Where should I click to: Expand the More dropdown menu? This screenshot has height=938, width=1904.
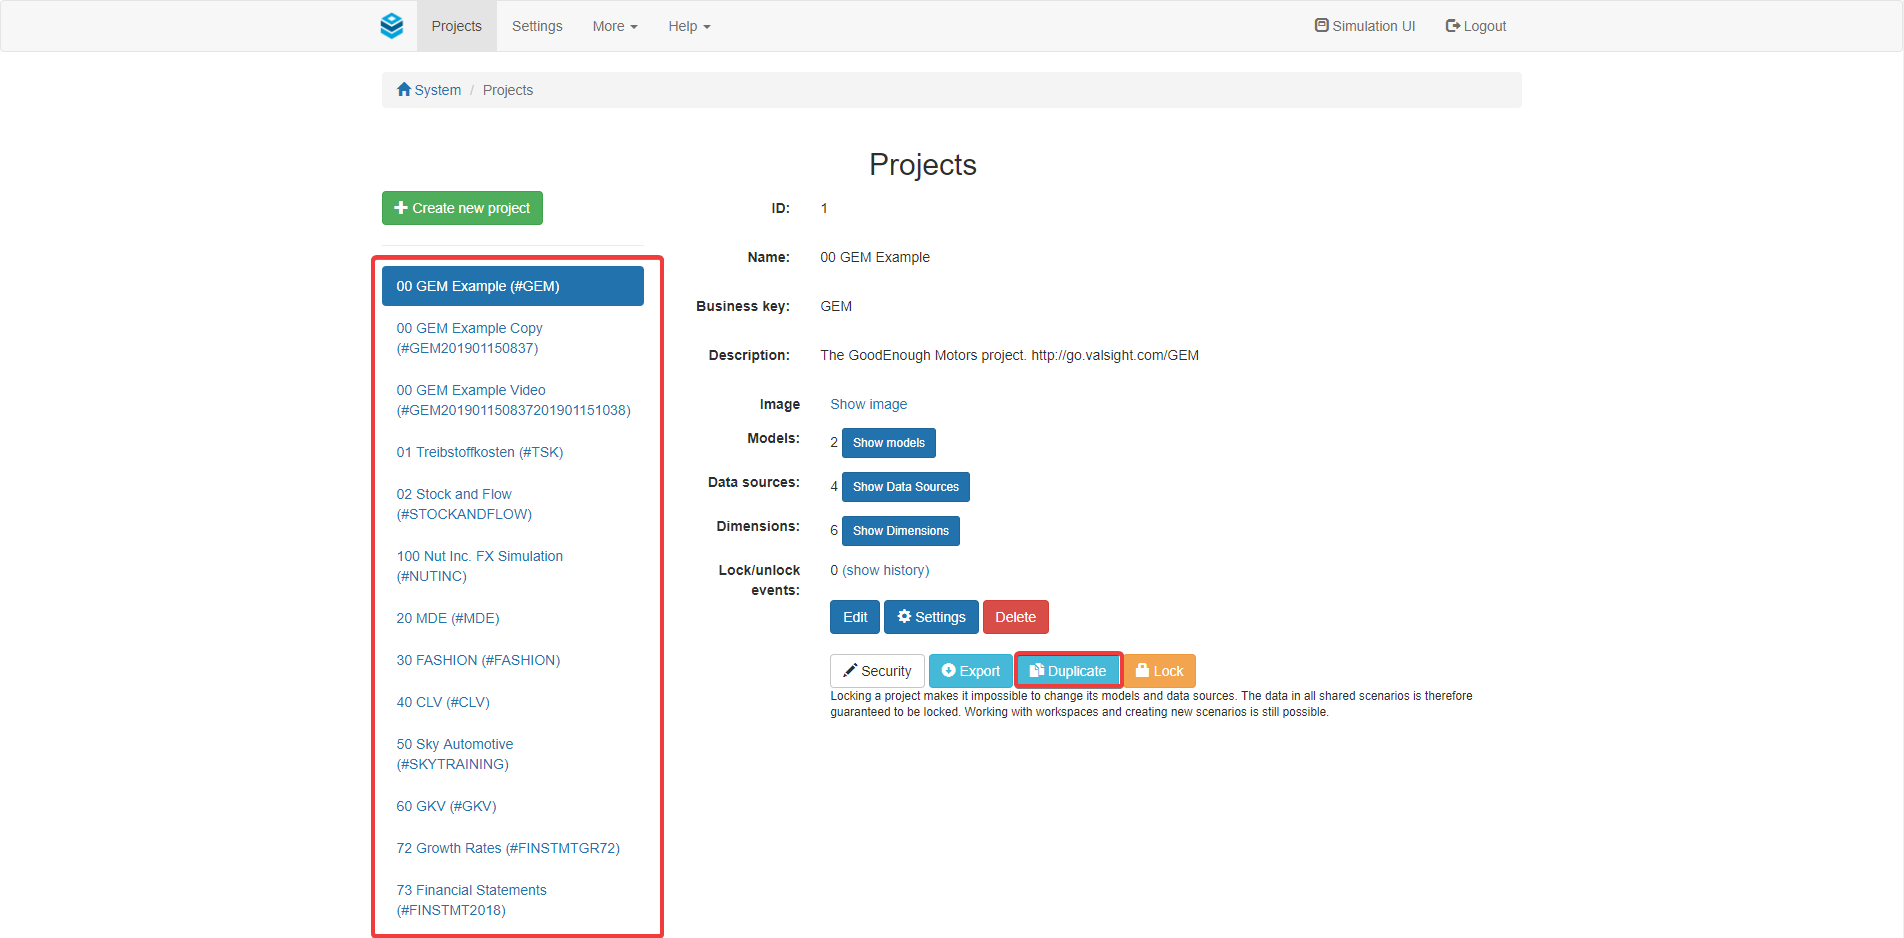pyautogui.click(x=614, y=26)
